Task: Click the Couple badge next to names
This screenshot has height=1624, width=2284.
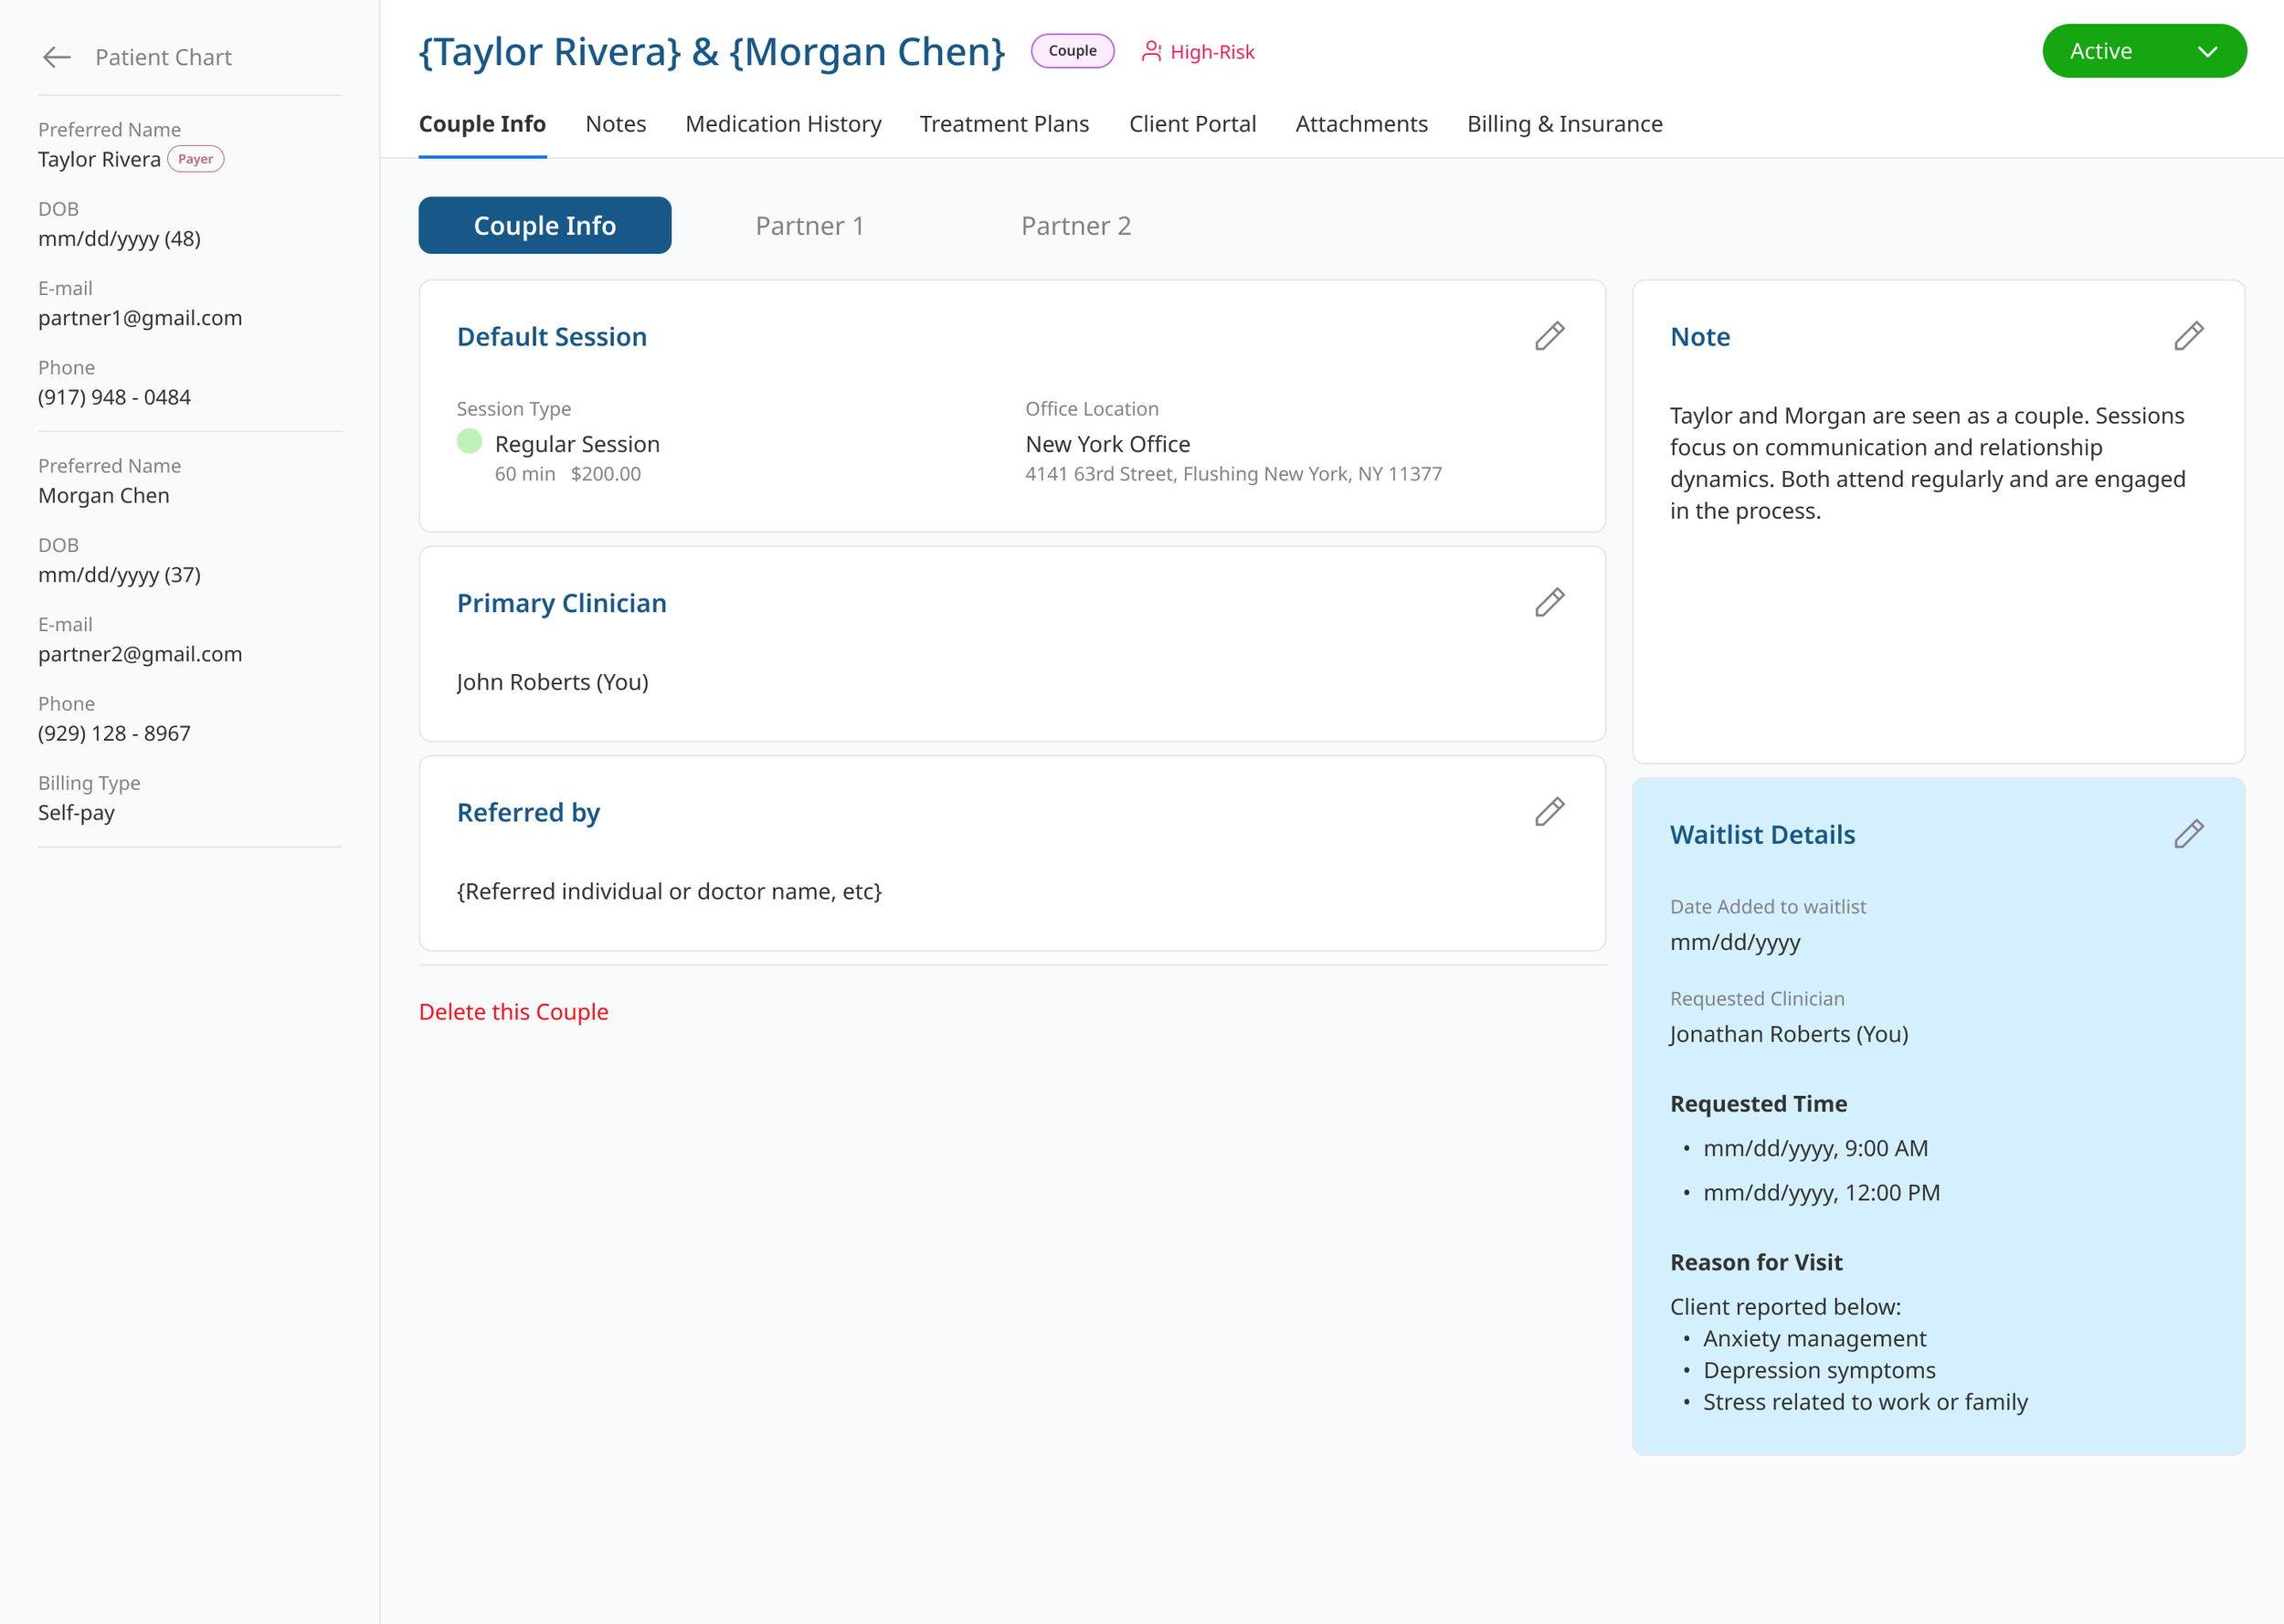Action: 1072,51
